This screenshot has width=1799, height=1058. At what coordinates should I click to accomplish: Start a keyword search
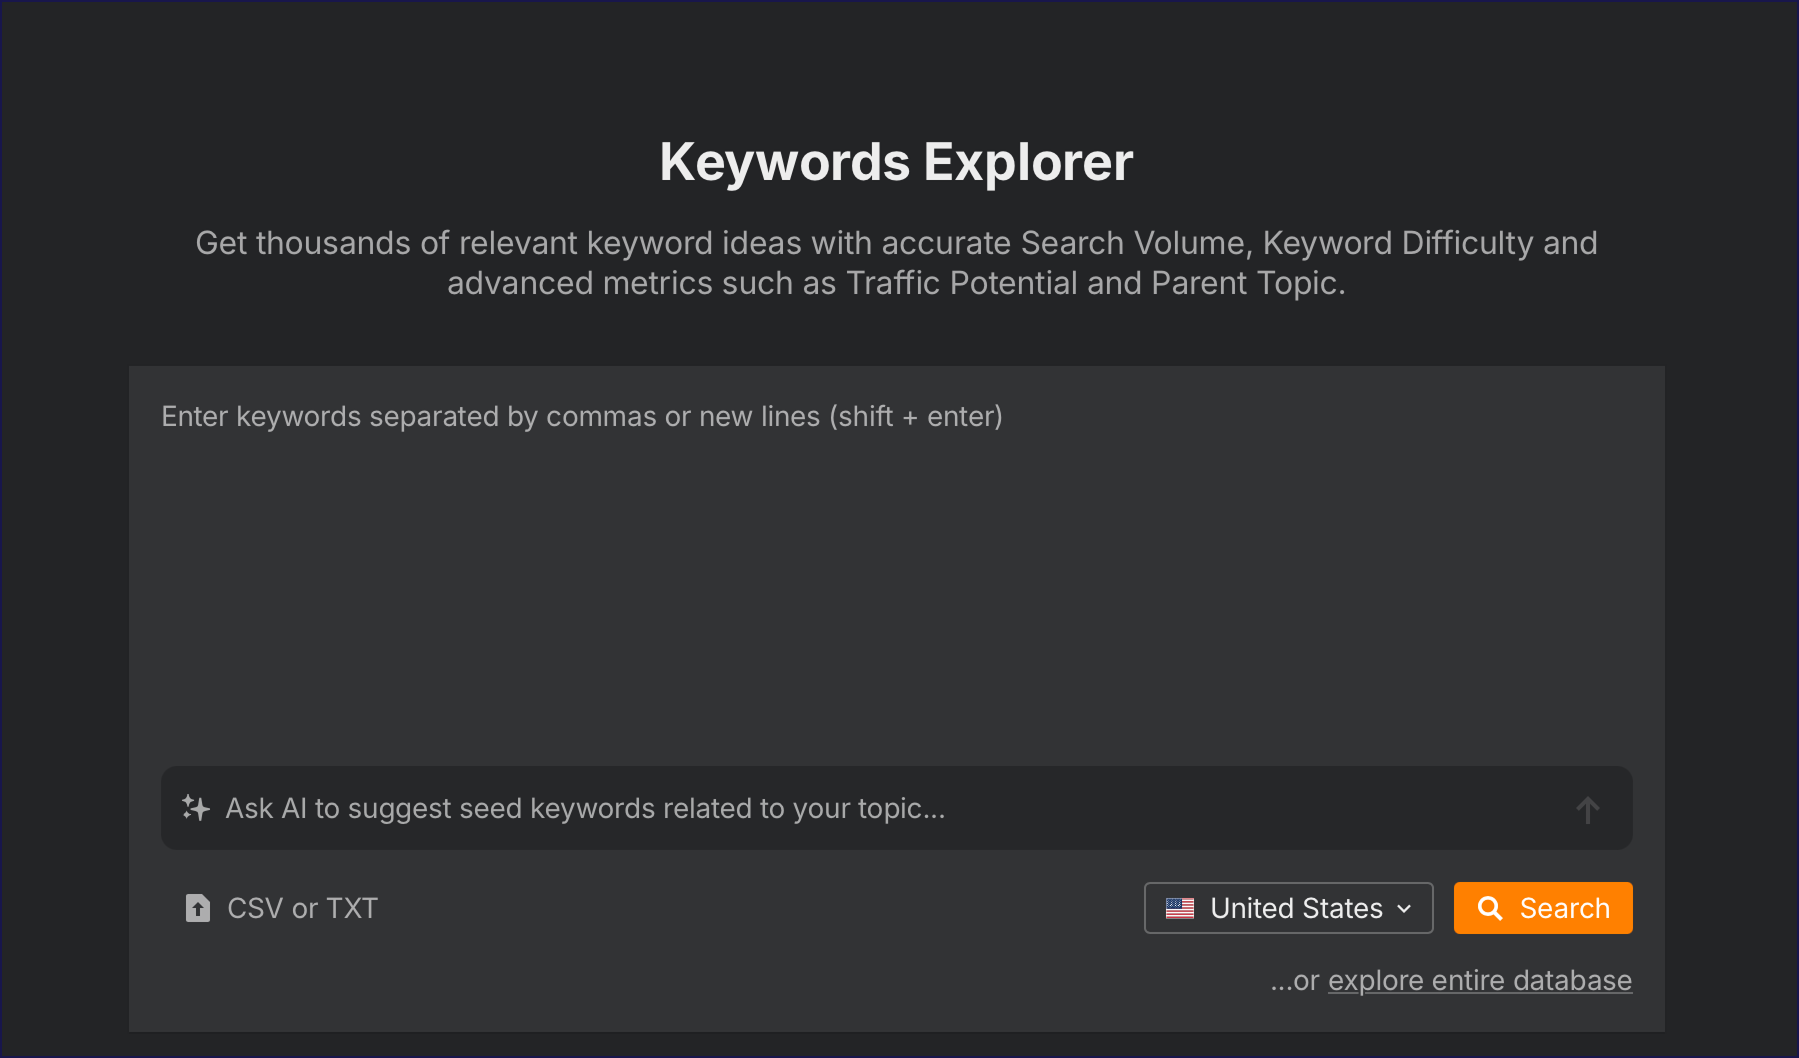[x=1542, y=908]
